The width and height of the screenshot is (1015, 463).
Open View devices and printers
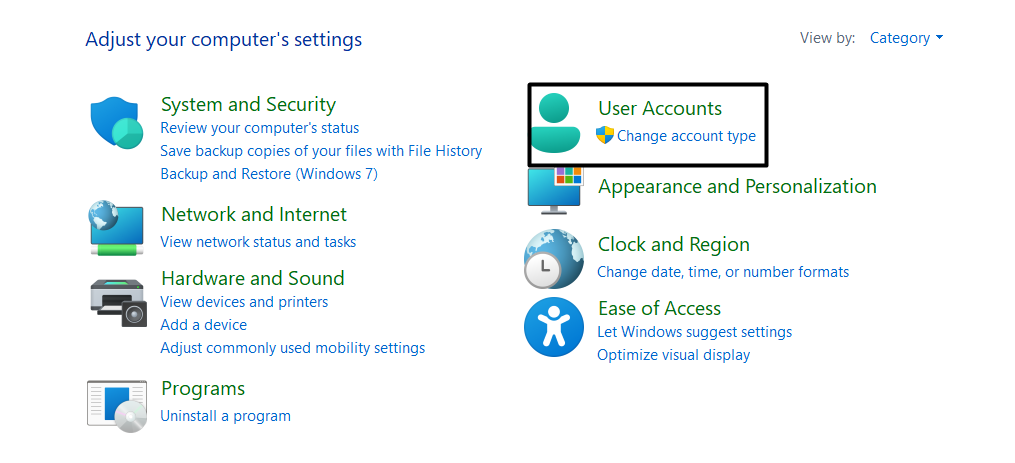[x=244, y=302]
